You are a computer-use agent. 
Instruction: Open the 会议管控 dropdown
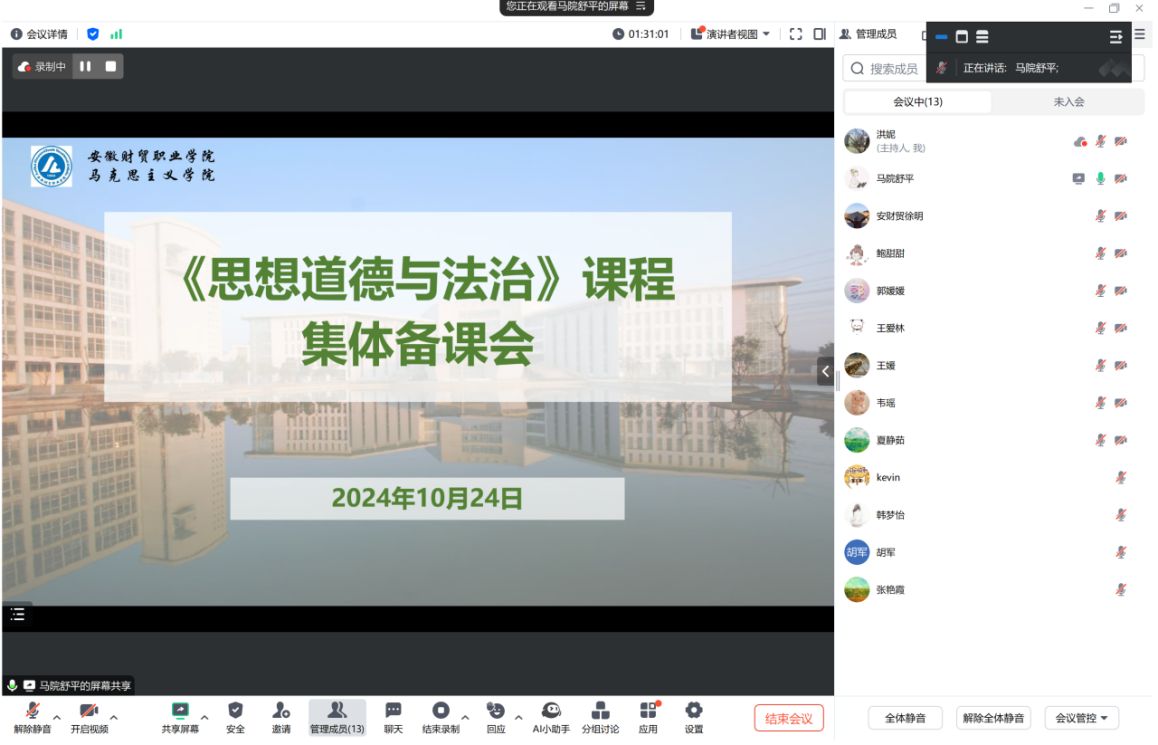(x=1081, y=718)
